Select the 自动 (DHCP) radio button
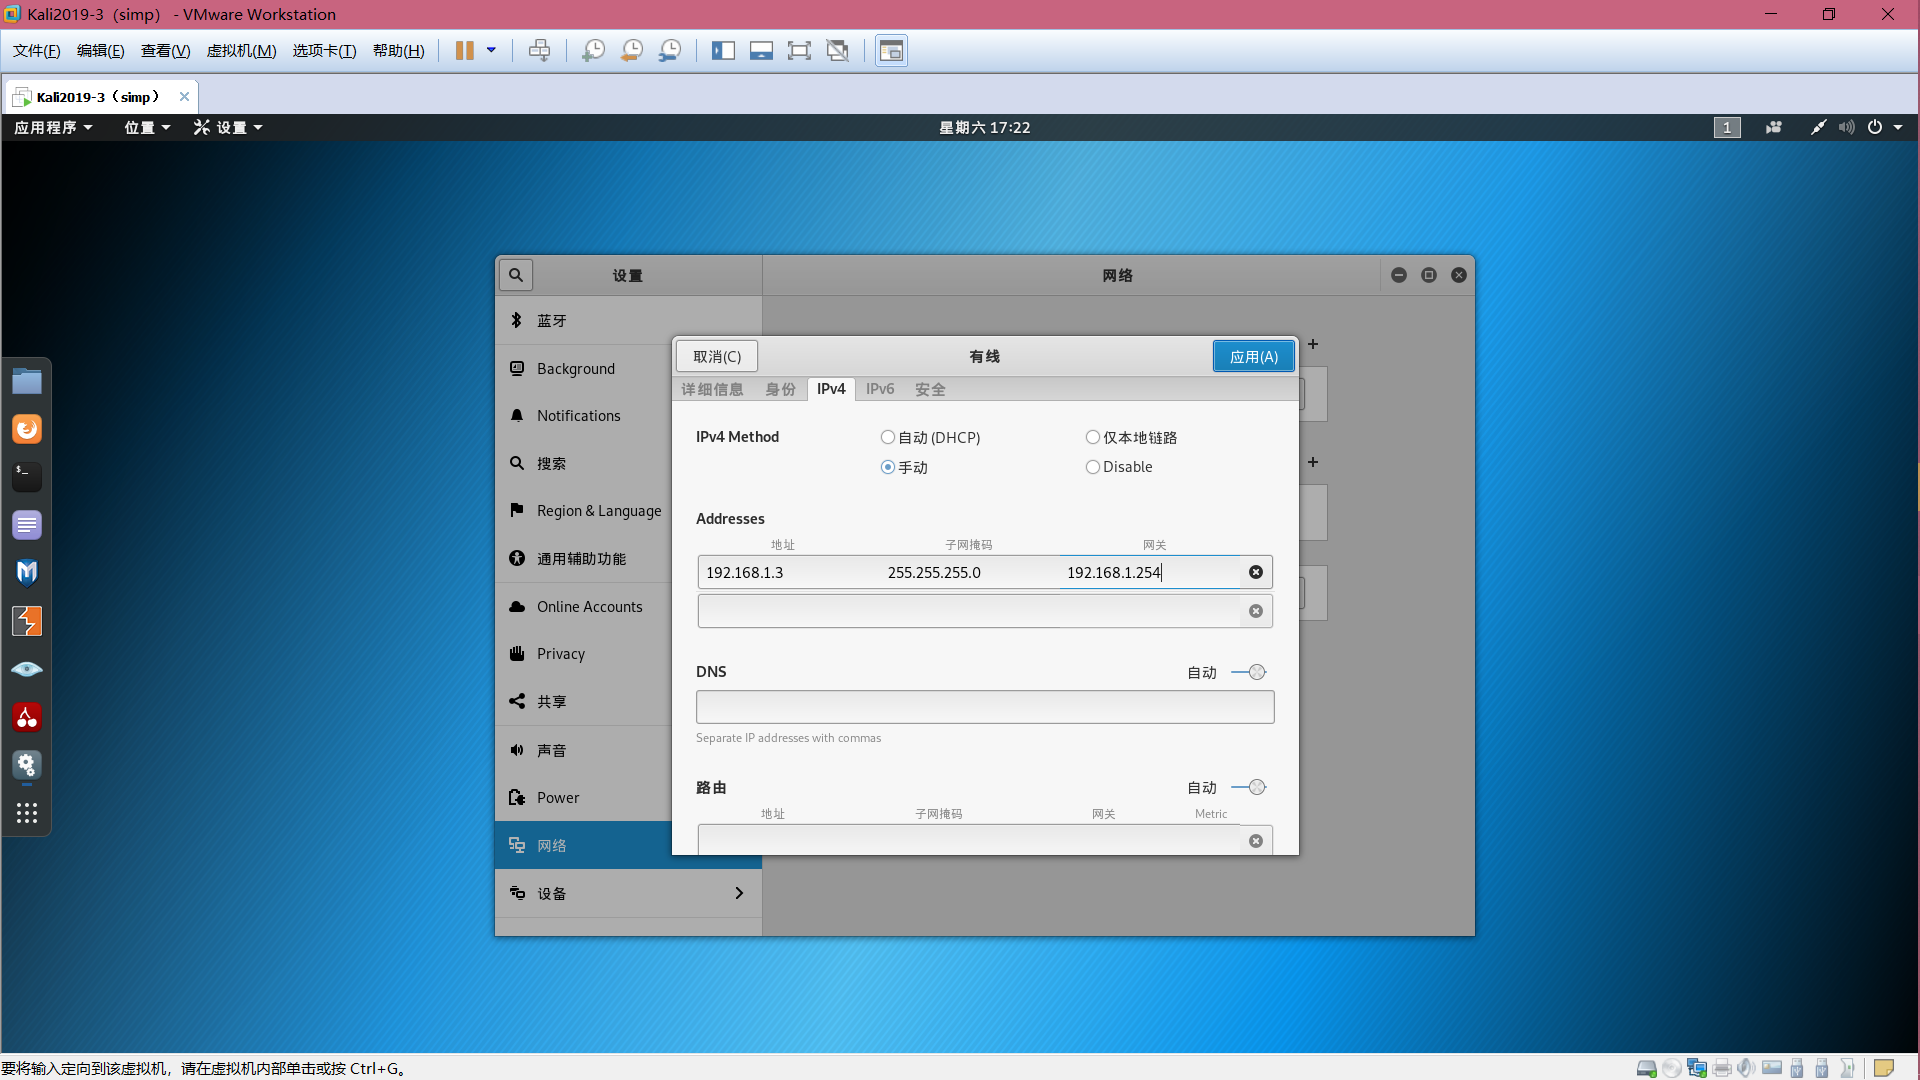Viewport: 1920px width, 1080px height. (x=888, y=437)
